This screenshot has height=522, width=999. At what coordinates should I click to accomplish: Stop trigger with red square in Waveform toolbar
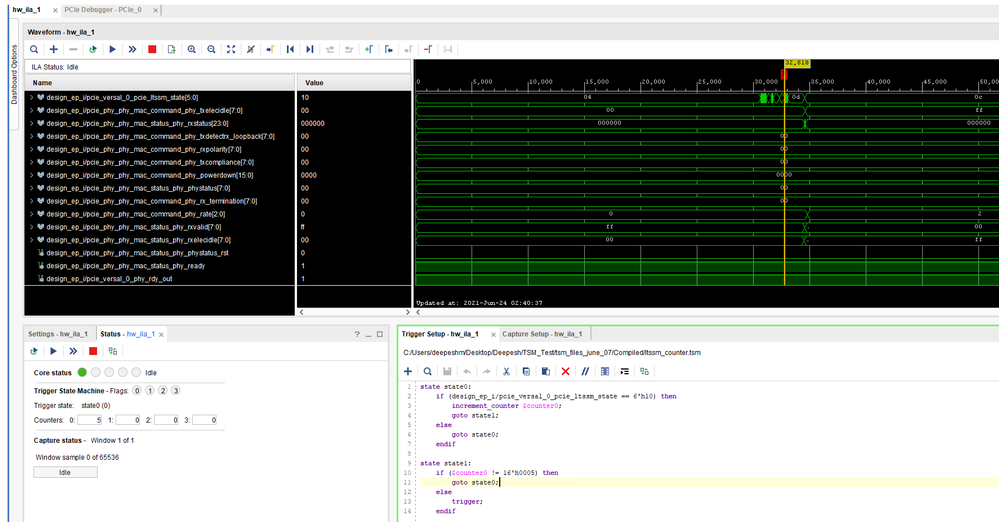click(152, 49)
